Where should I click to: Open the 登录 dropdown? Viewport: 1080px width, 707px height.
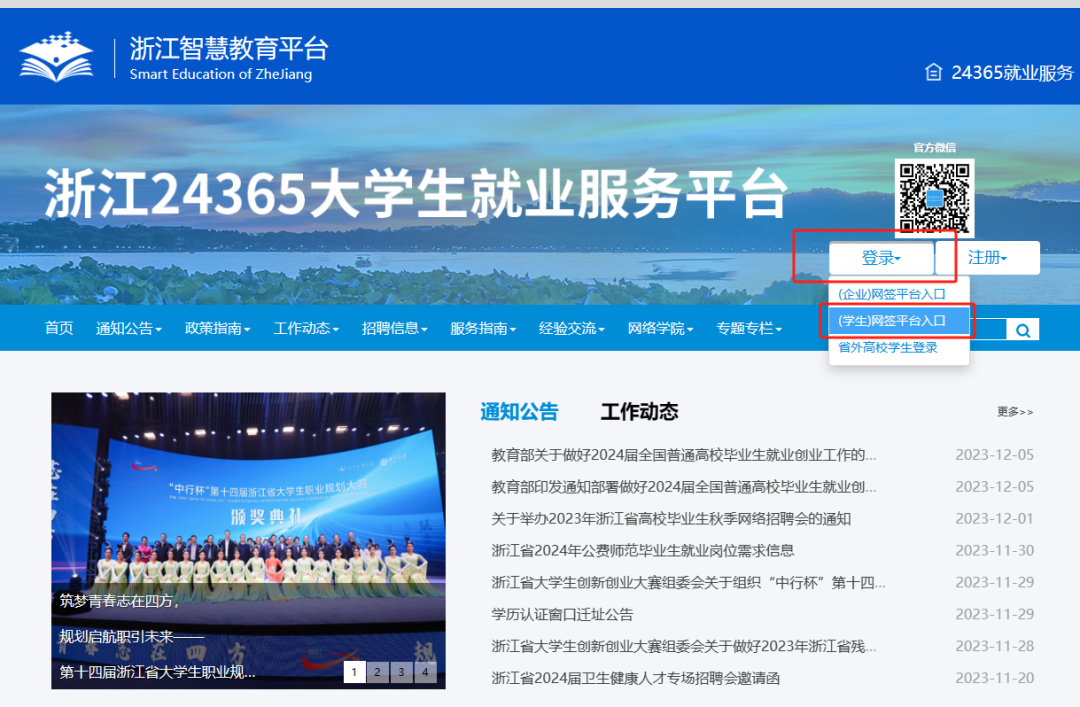[x=880, y=257]
